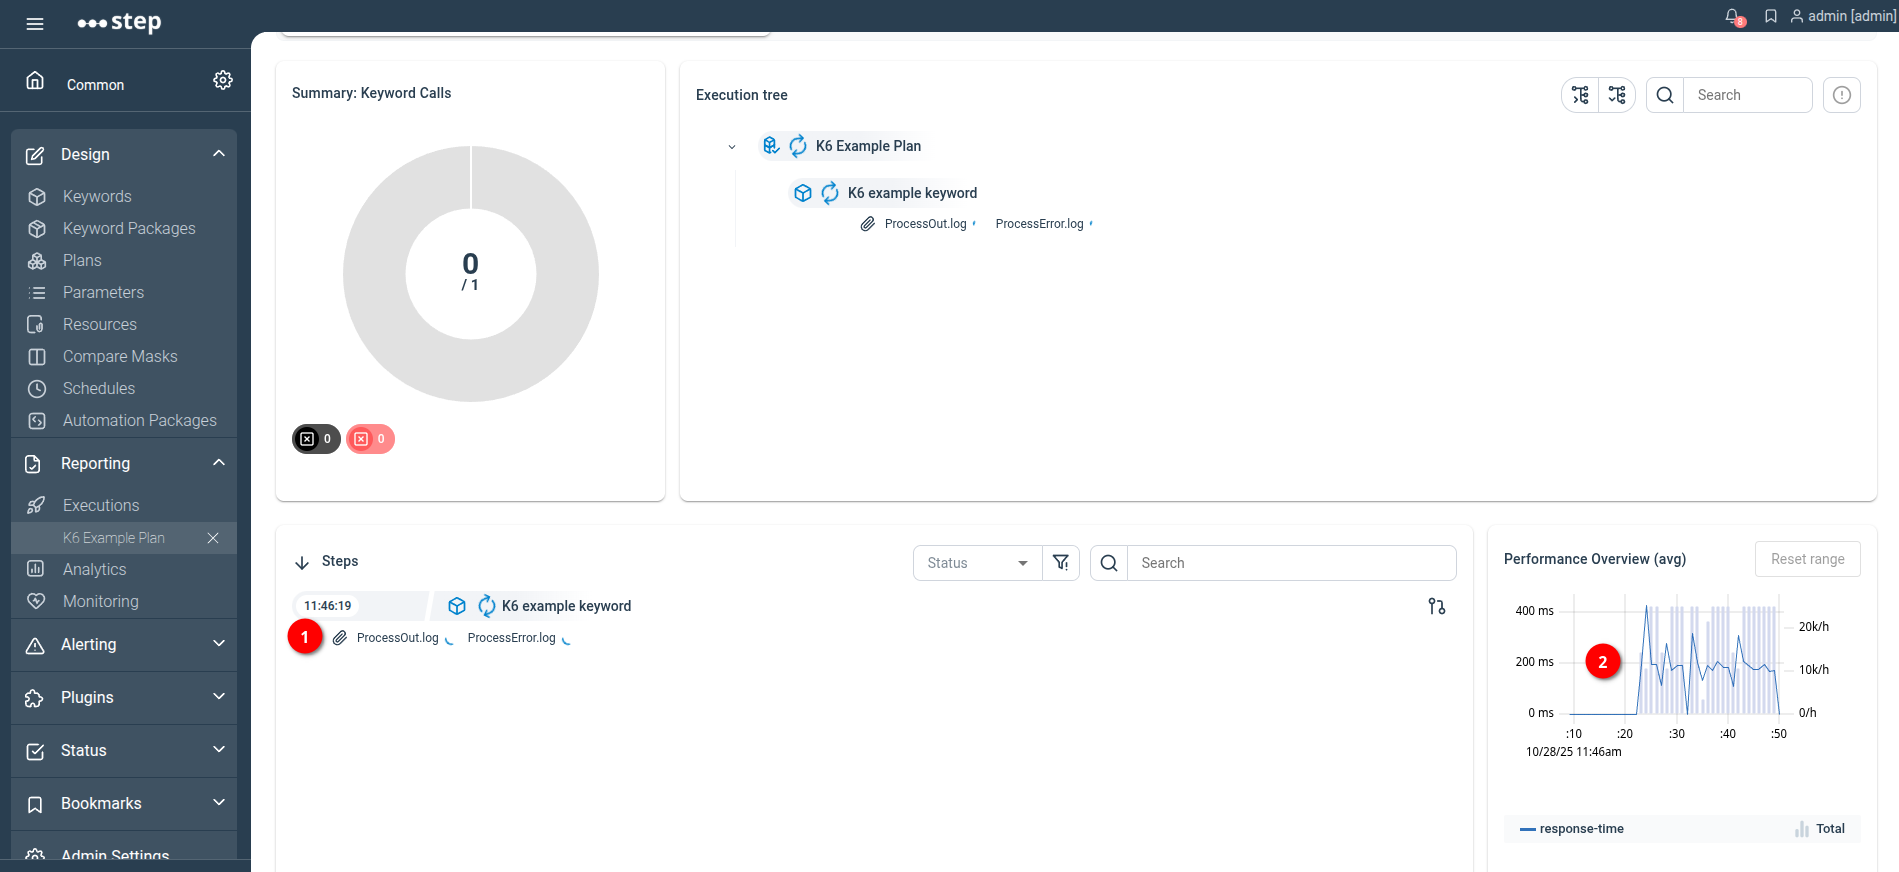This screenshot has width=1899, height=872.
Task: Open Executions list
Action: [x=101, y=506]
